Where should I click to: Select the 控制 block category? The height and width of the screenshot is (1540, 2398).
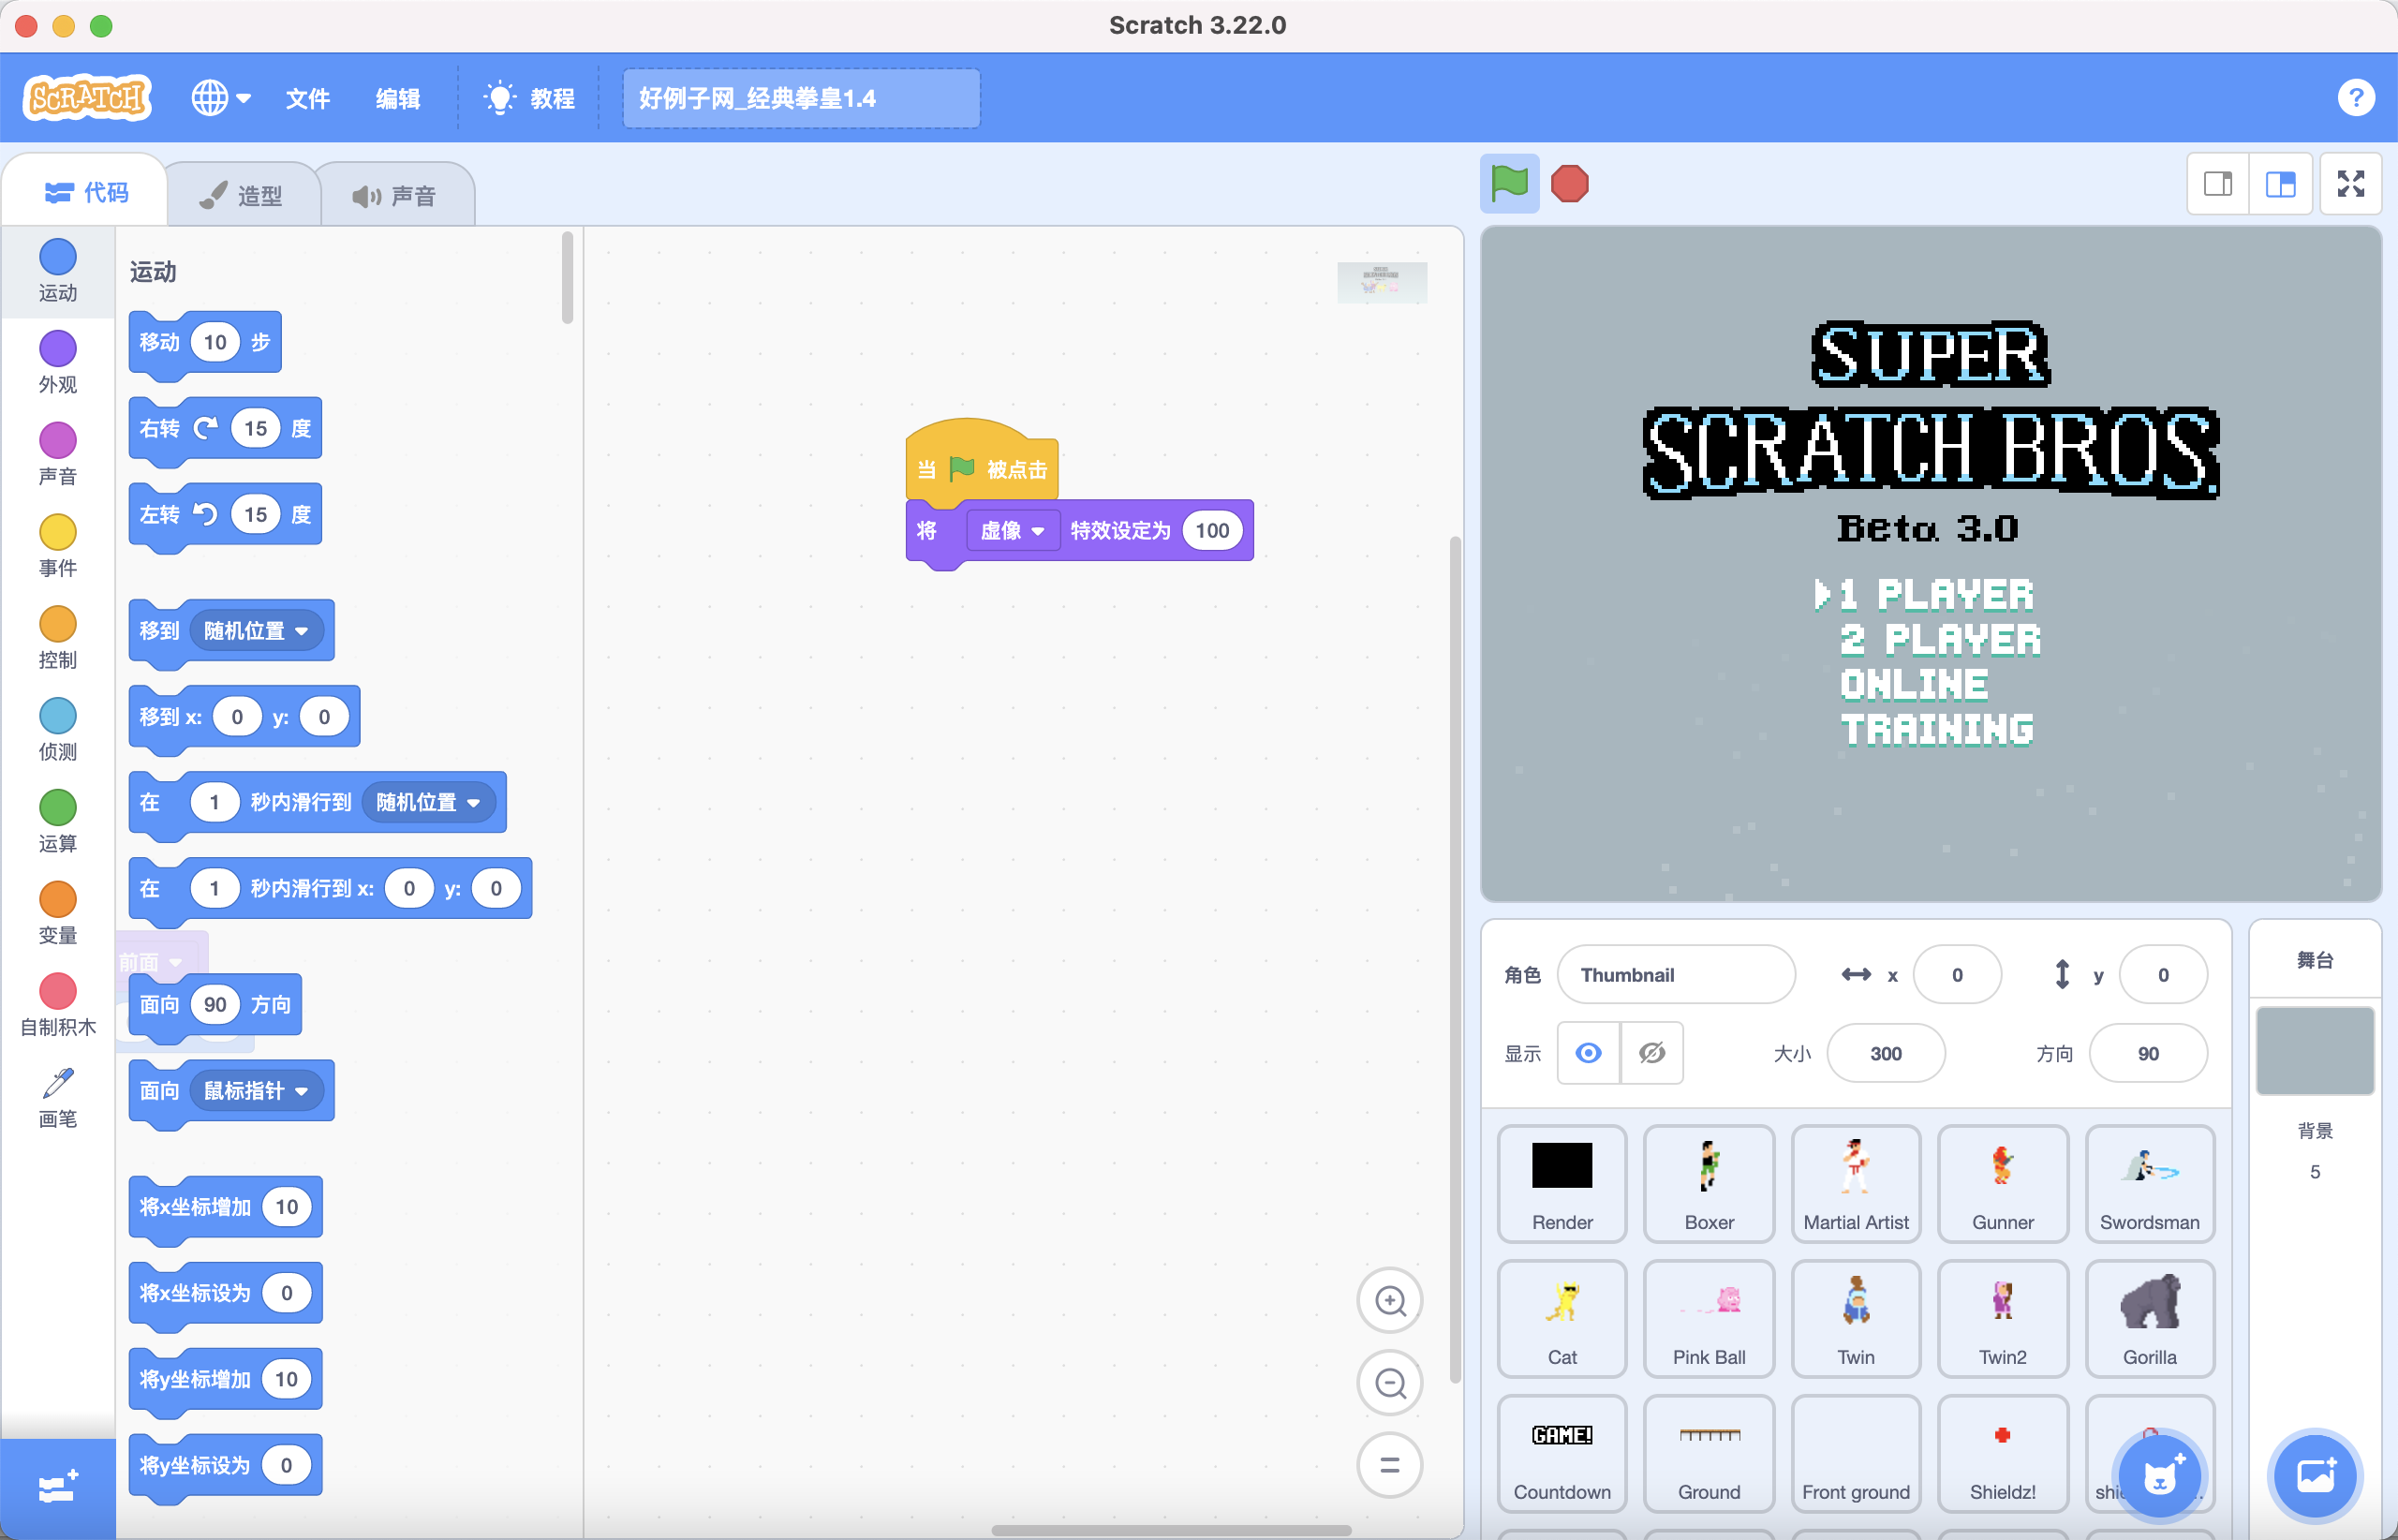(58, 638)
